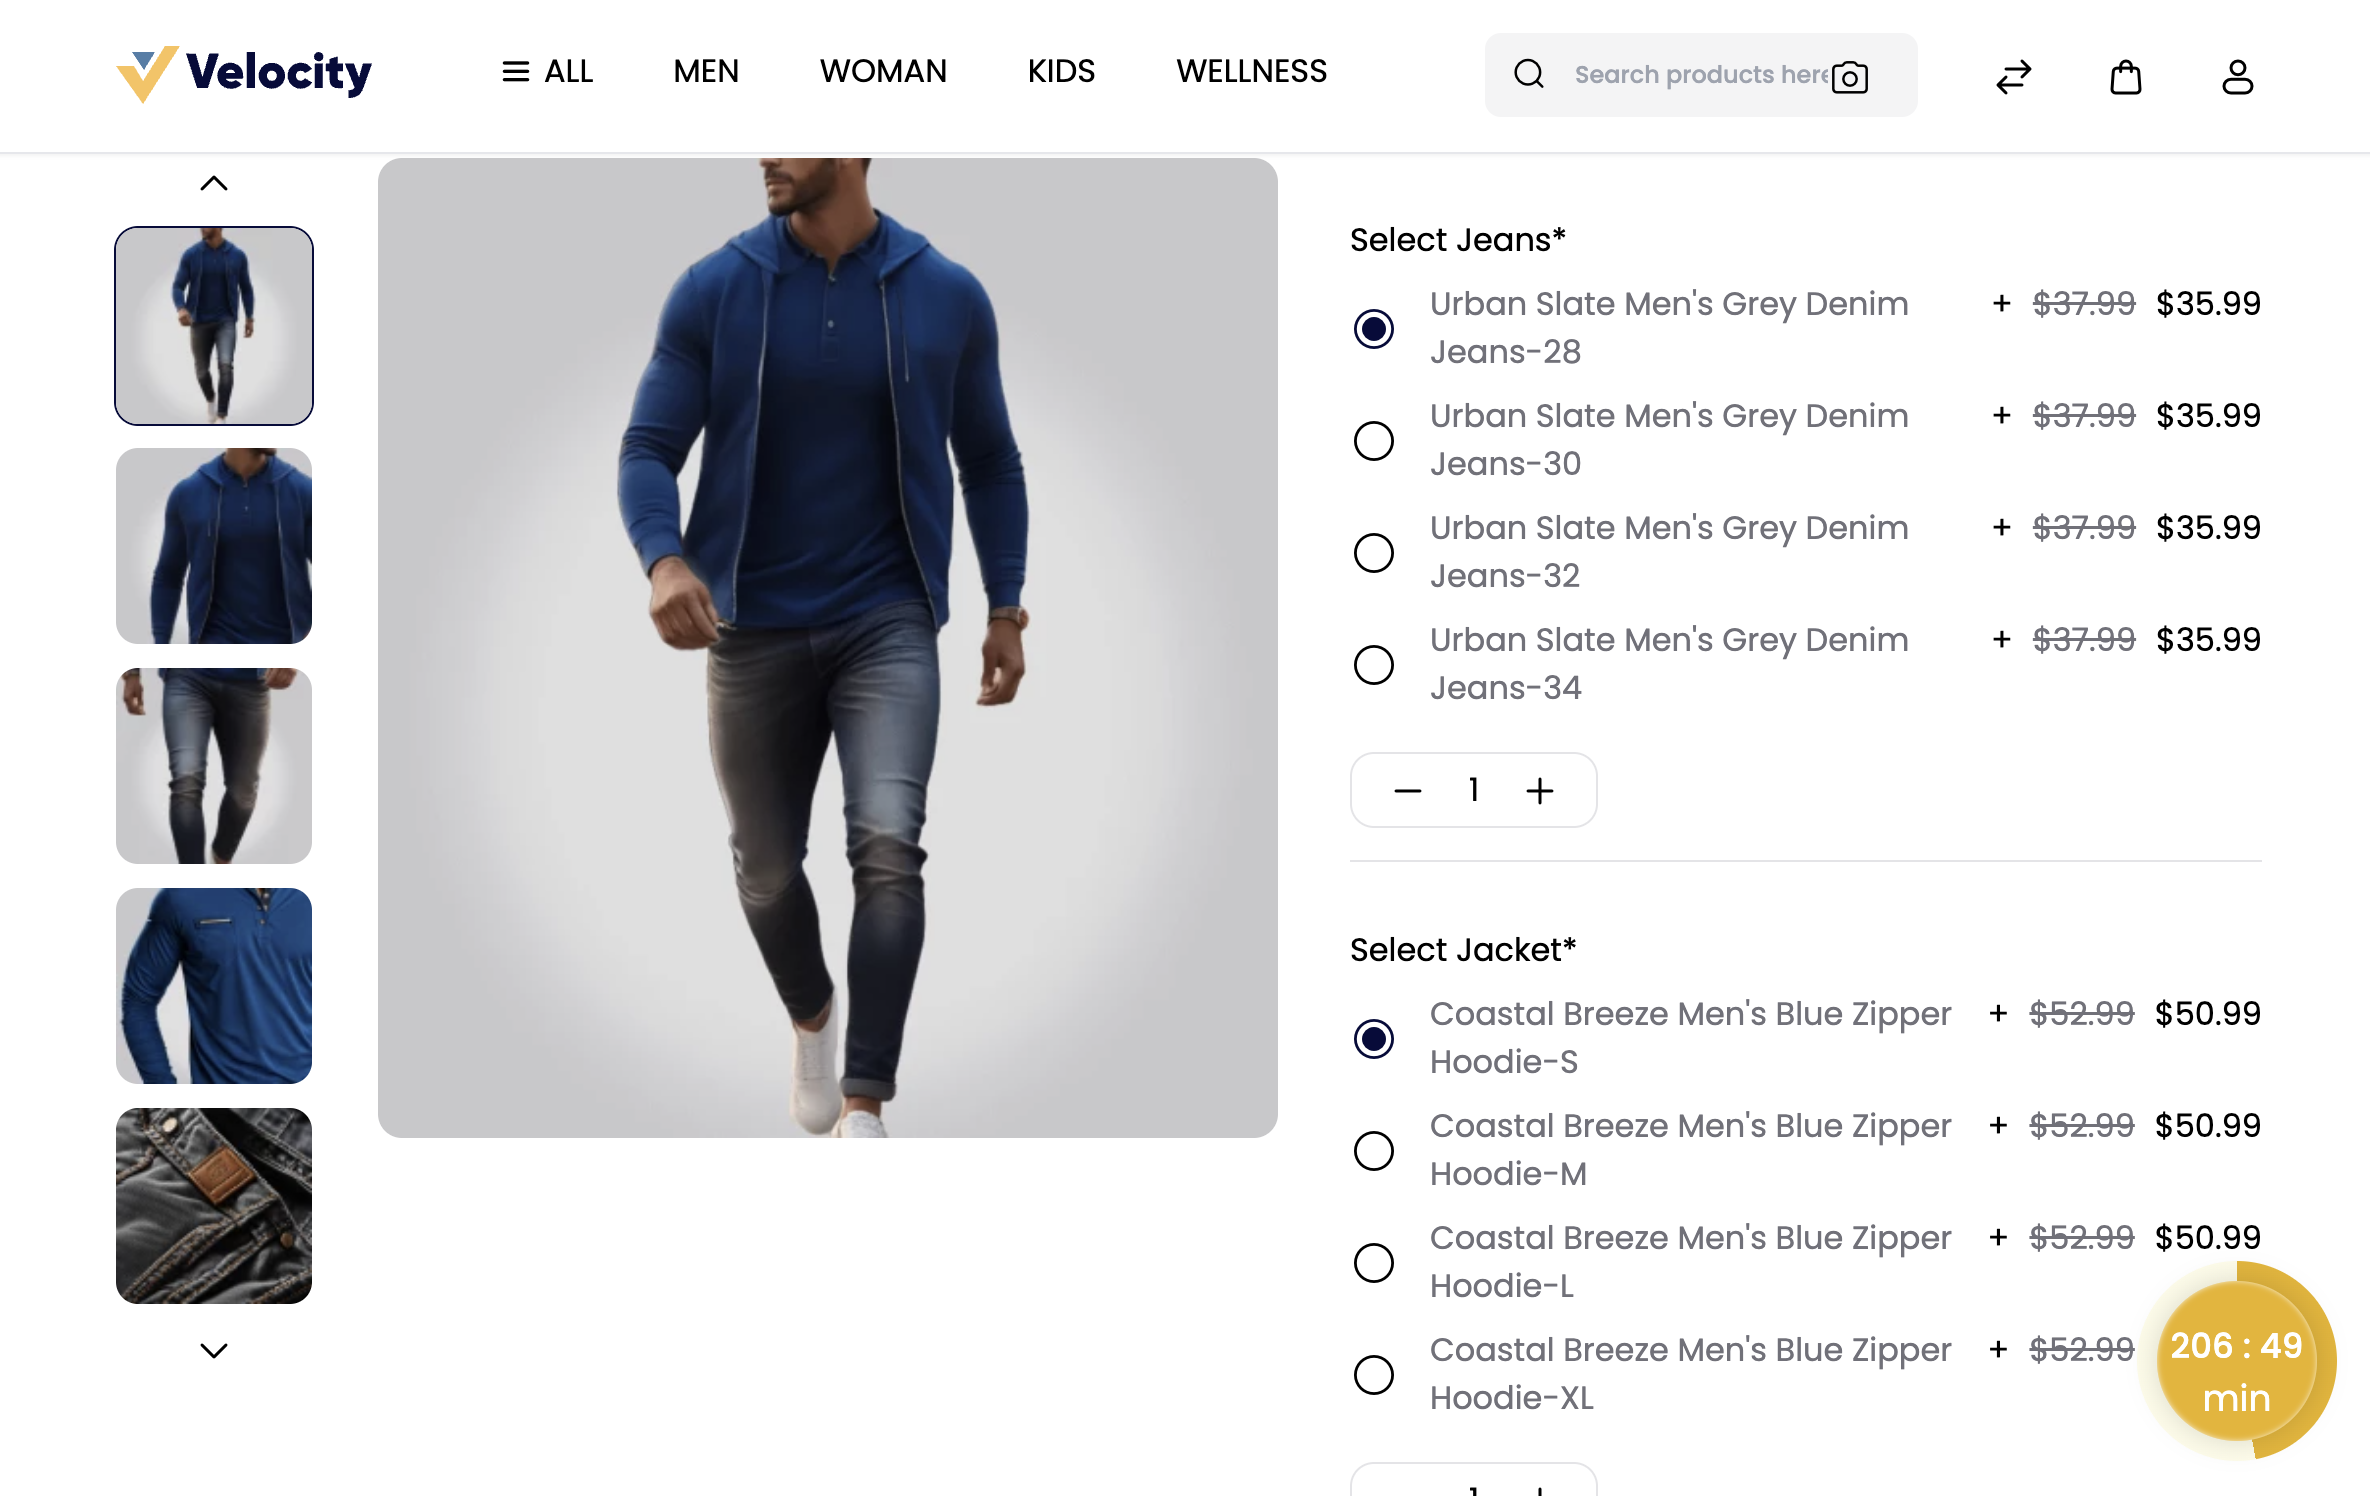
Task: Select Urban Slate Grey Denim Jeans-34
Action: tap(1374, 664)
